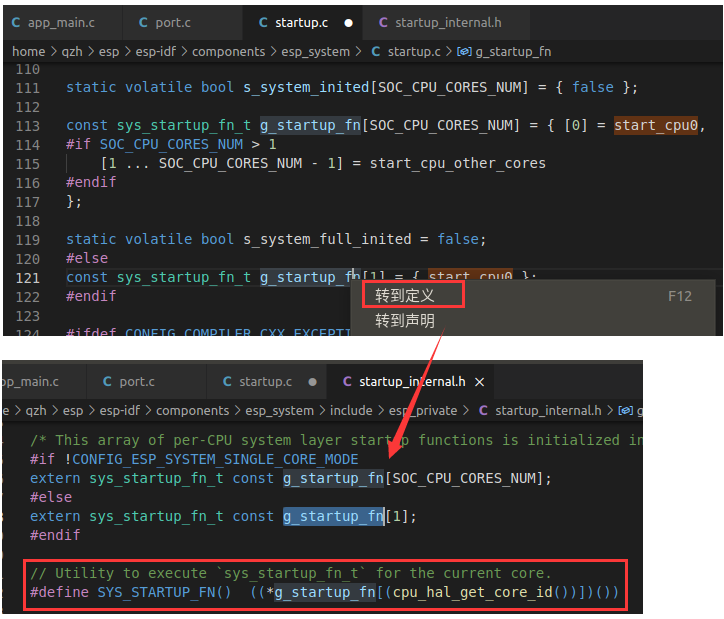Image resolution: width=724 pixels, height=619 pixels.
Task: Click 'start_cpu0' on line 113
Action: coord(656,125)
